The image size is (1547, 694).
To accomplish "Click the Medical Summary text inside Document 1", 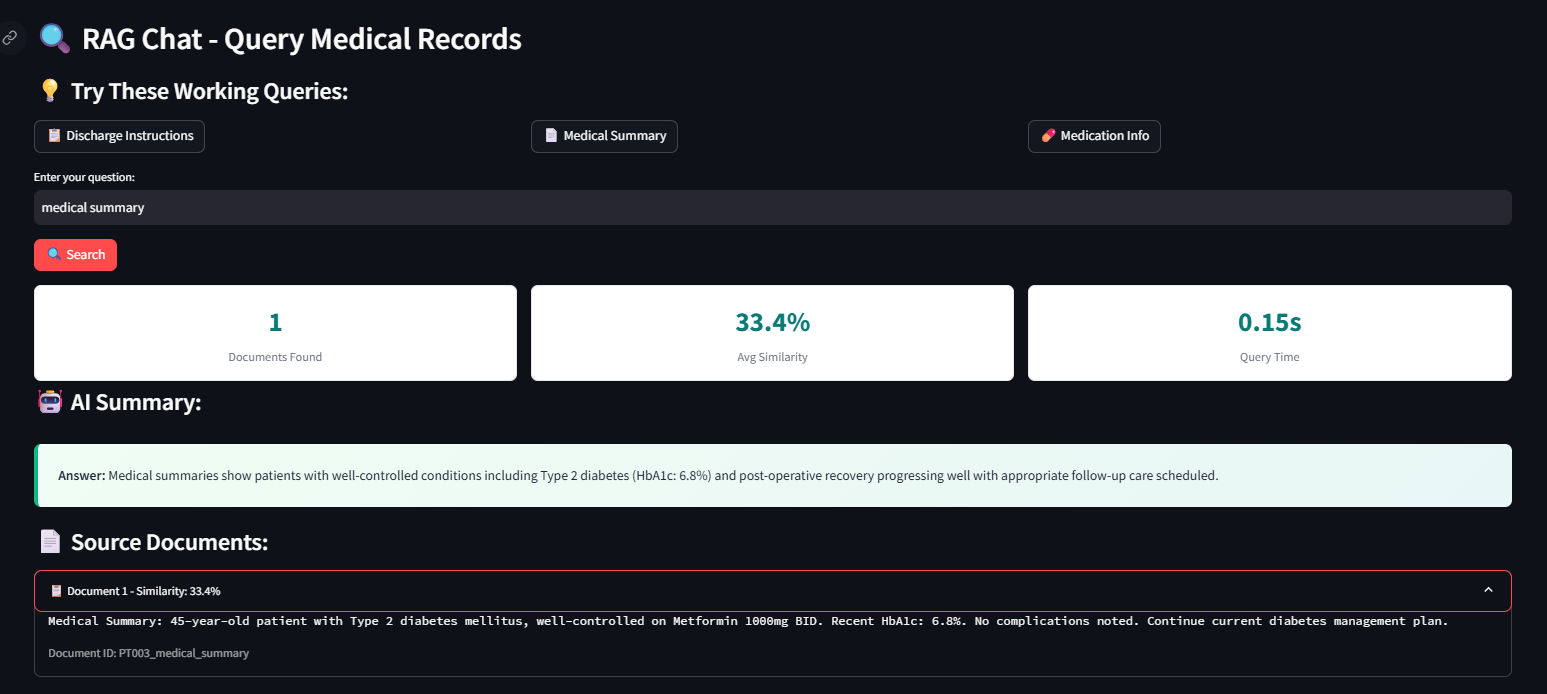I will click(747, 622).
